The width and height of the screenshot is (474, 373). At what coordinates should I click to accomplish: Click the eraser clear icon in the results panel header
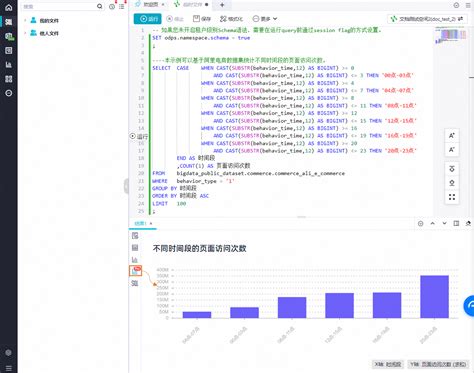468,223
